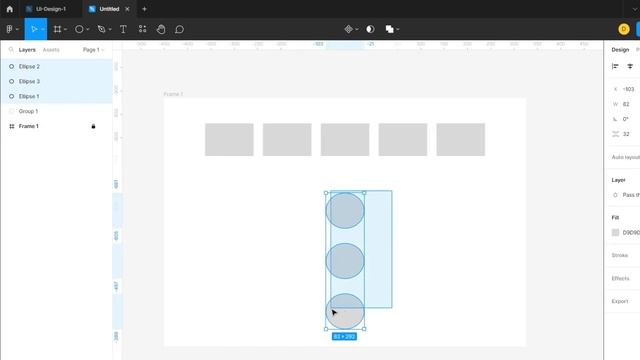Open the shape tools dropdown arrow
This screenshot has height=360, width=640.
tap(88, 29)
